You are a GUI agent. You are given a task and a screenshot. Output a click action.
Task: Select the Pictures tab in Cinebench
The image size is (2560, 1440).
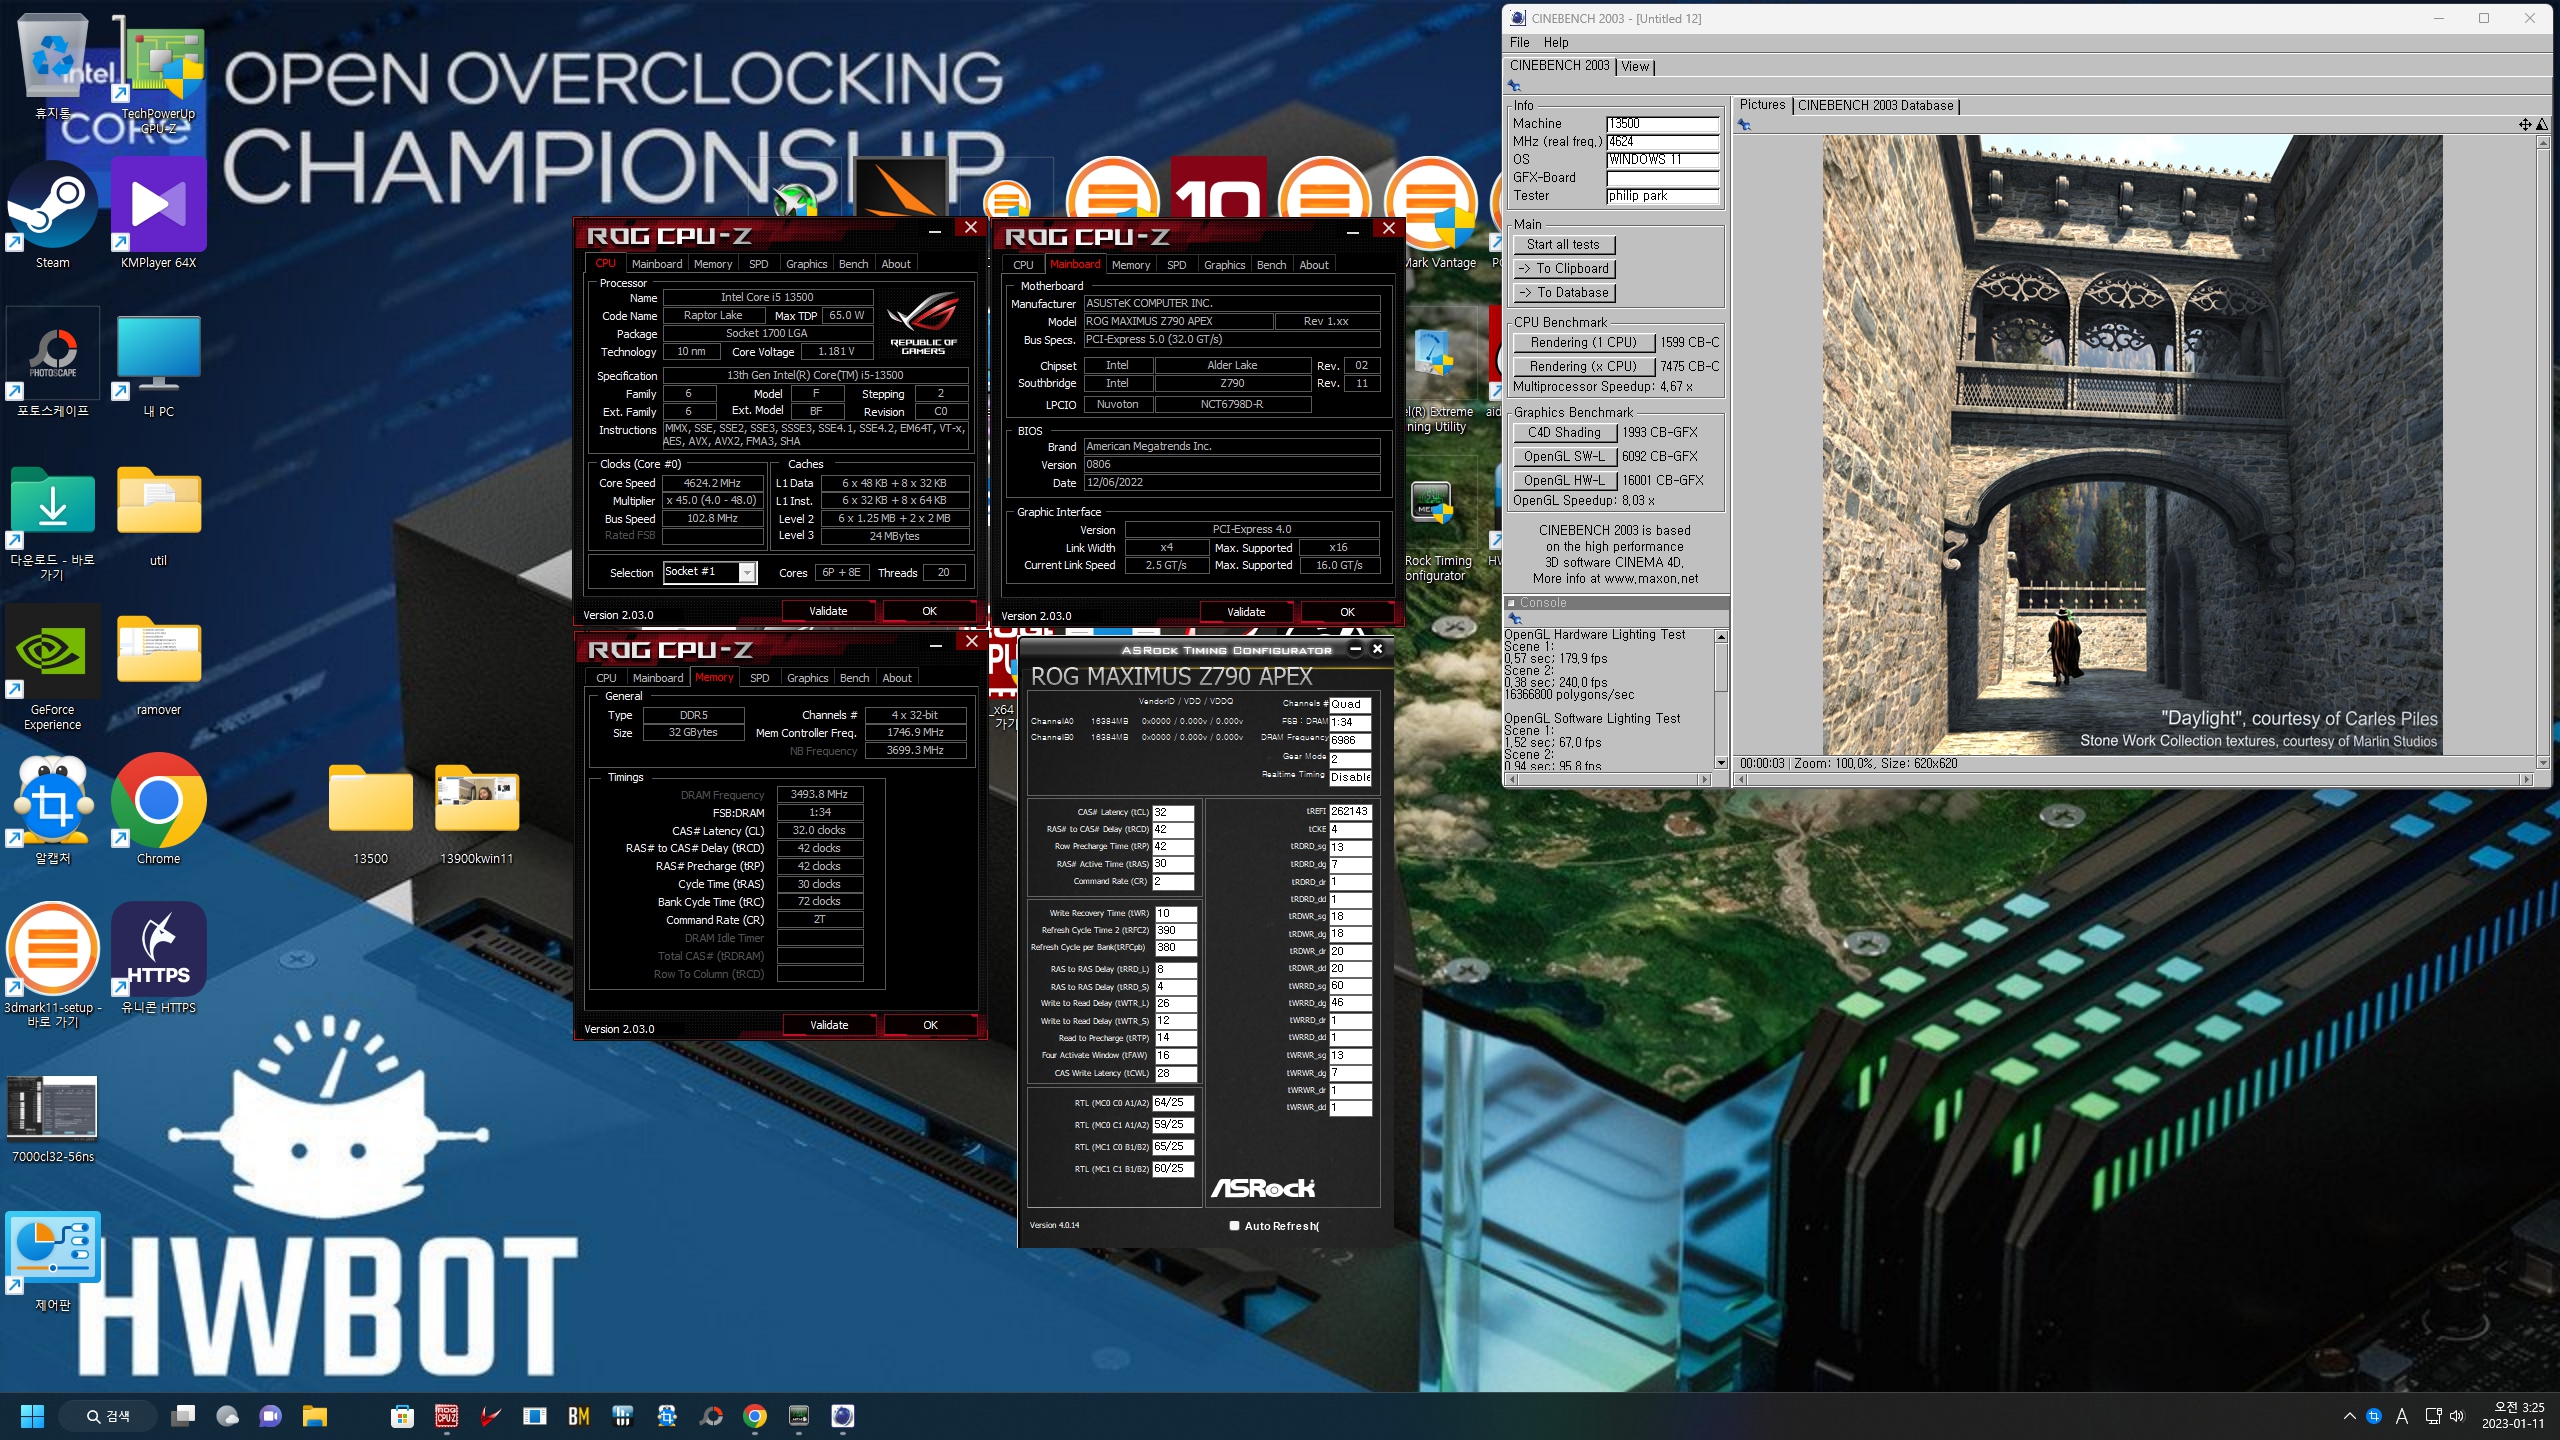1762,105
